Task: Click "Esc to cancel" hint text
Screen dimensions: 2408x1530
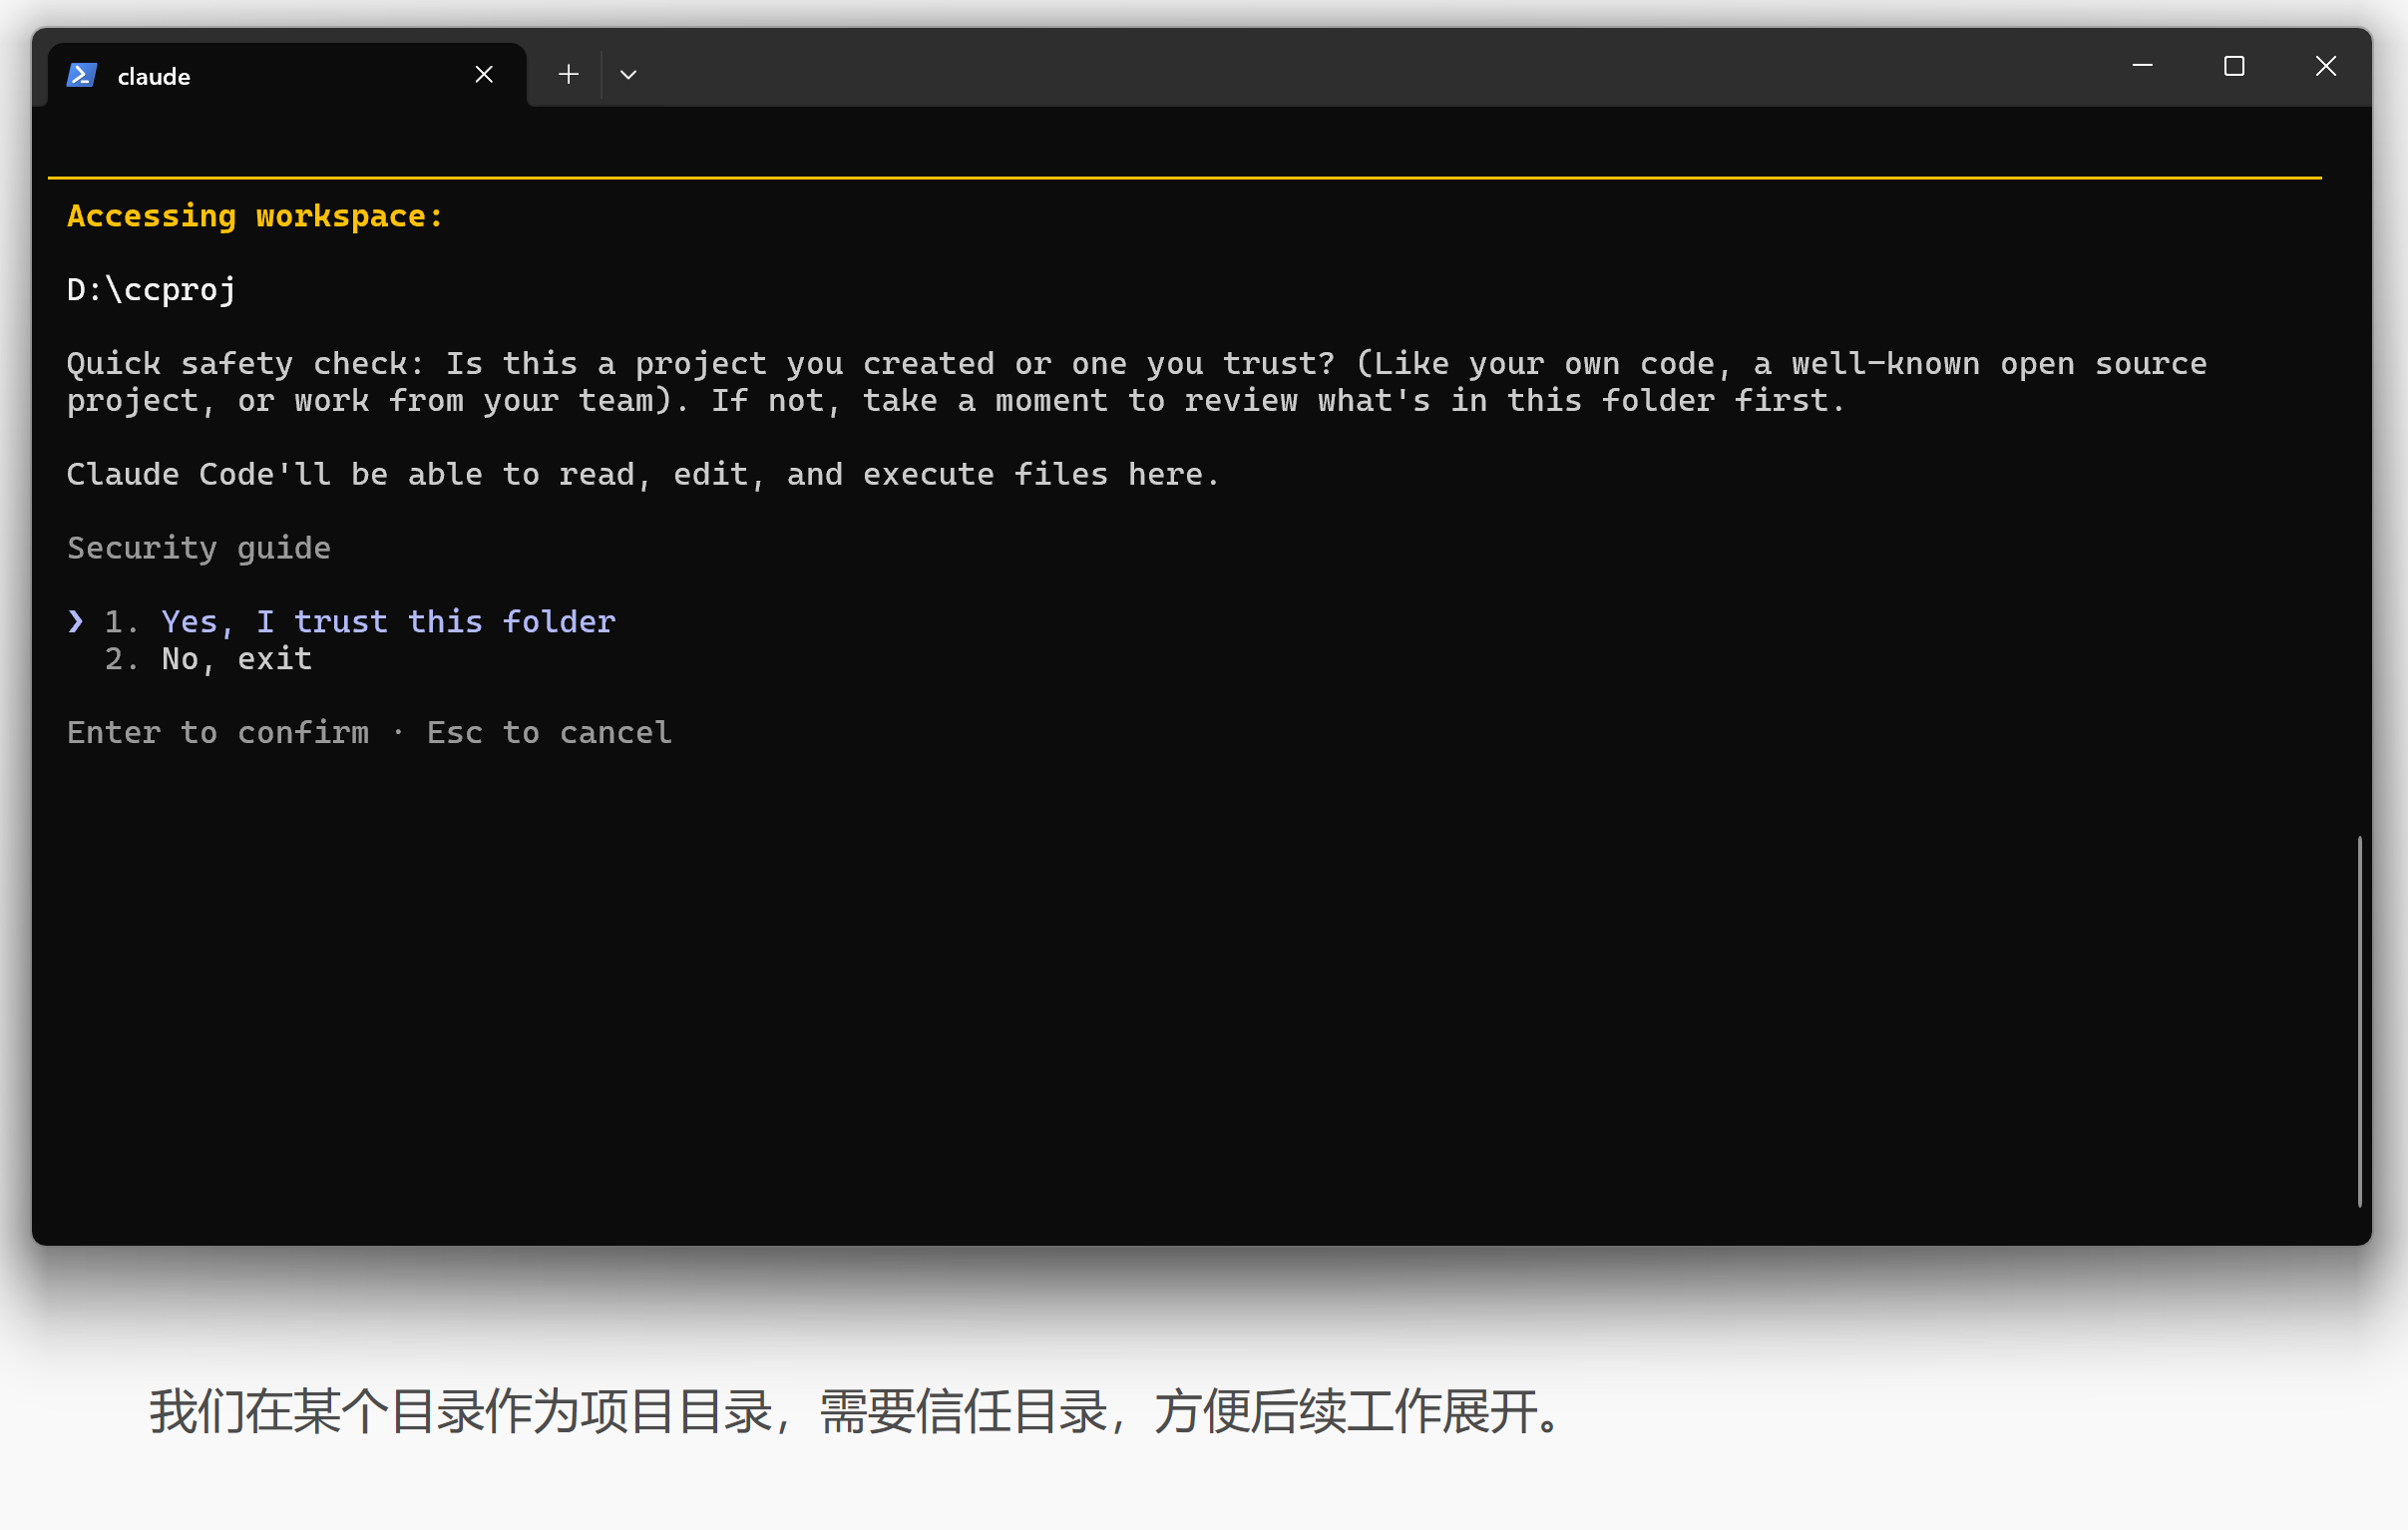Action: tap(549, 733)
